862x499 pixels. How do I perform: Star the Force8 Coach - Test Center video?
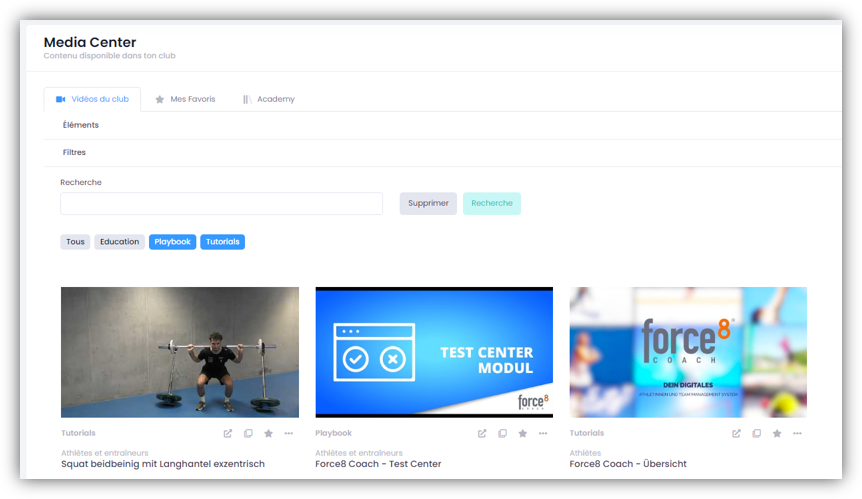tap(522, 433)
